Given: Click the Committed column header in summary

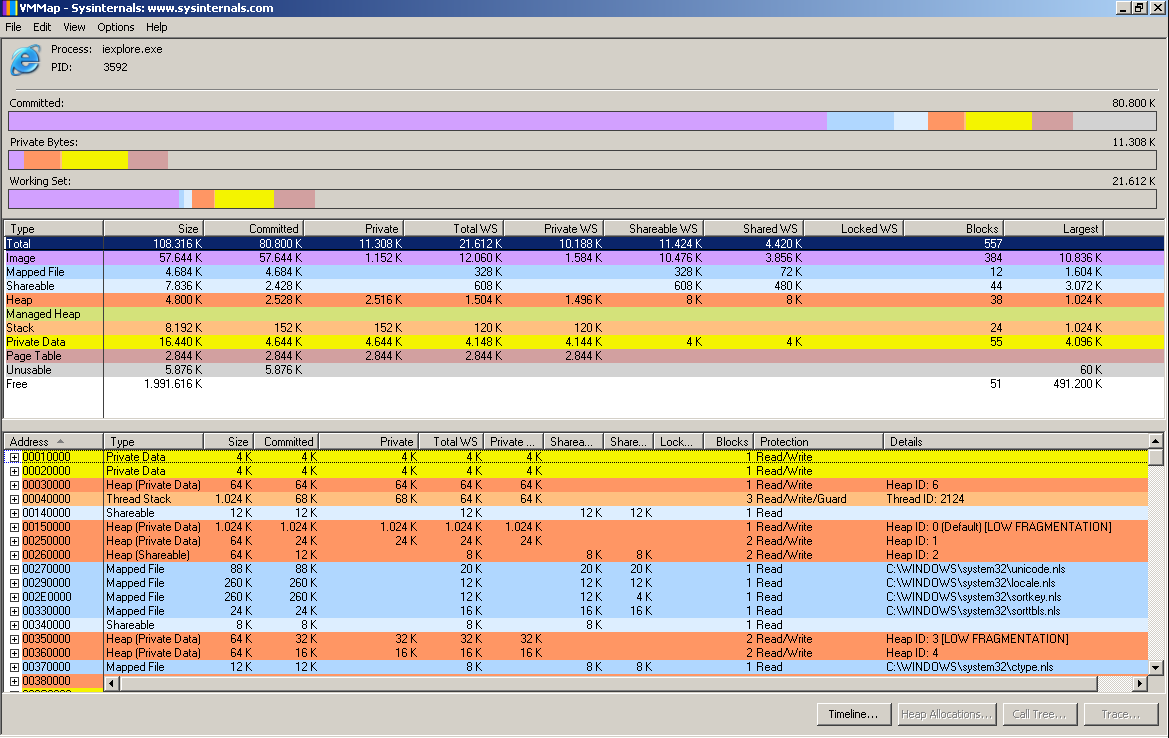Looking at the screenshot, I should click(253, 228).
